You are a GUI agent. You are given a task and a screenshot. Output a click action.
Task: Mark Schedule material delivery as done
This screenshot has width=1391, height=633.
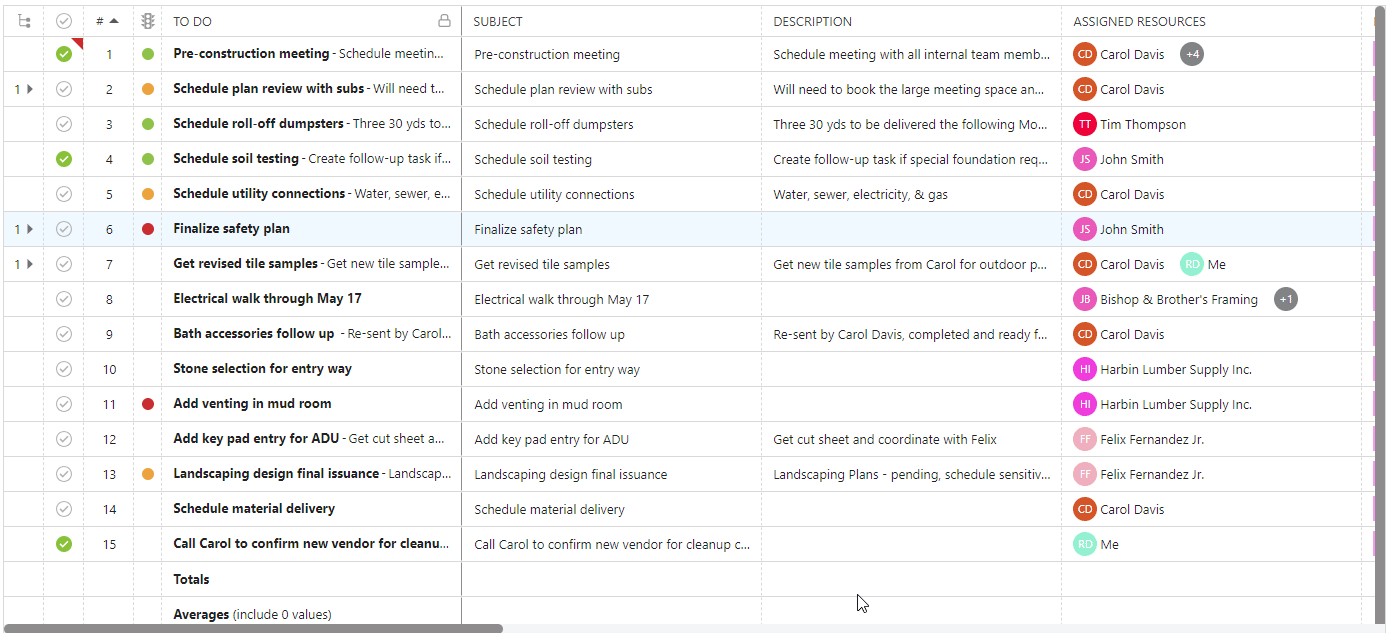point(63,509)
